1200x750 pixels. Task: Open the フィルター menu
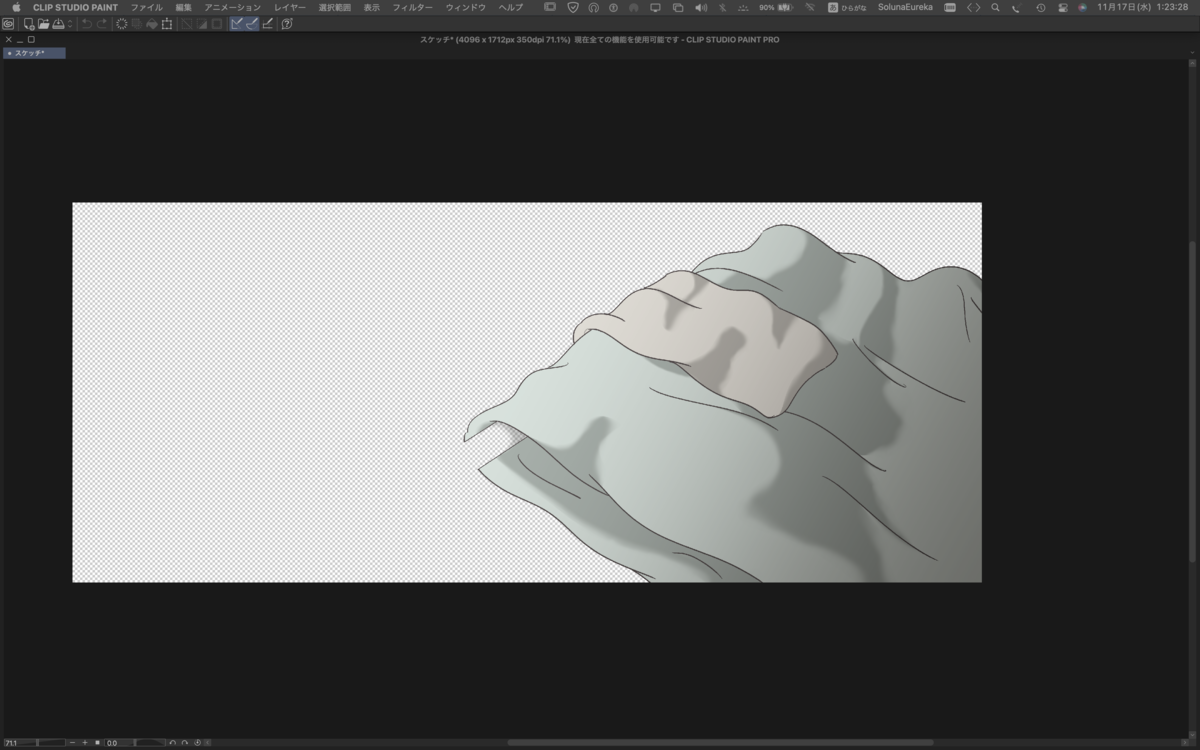[412, 7]
